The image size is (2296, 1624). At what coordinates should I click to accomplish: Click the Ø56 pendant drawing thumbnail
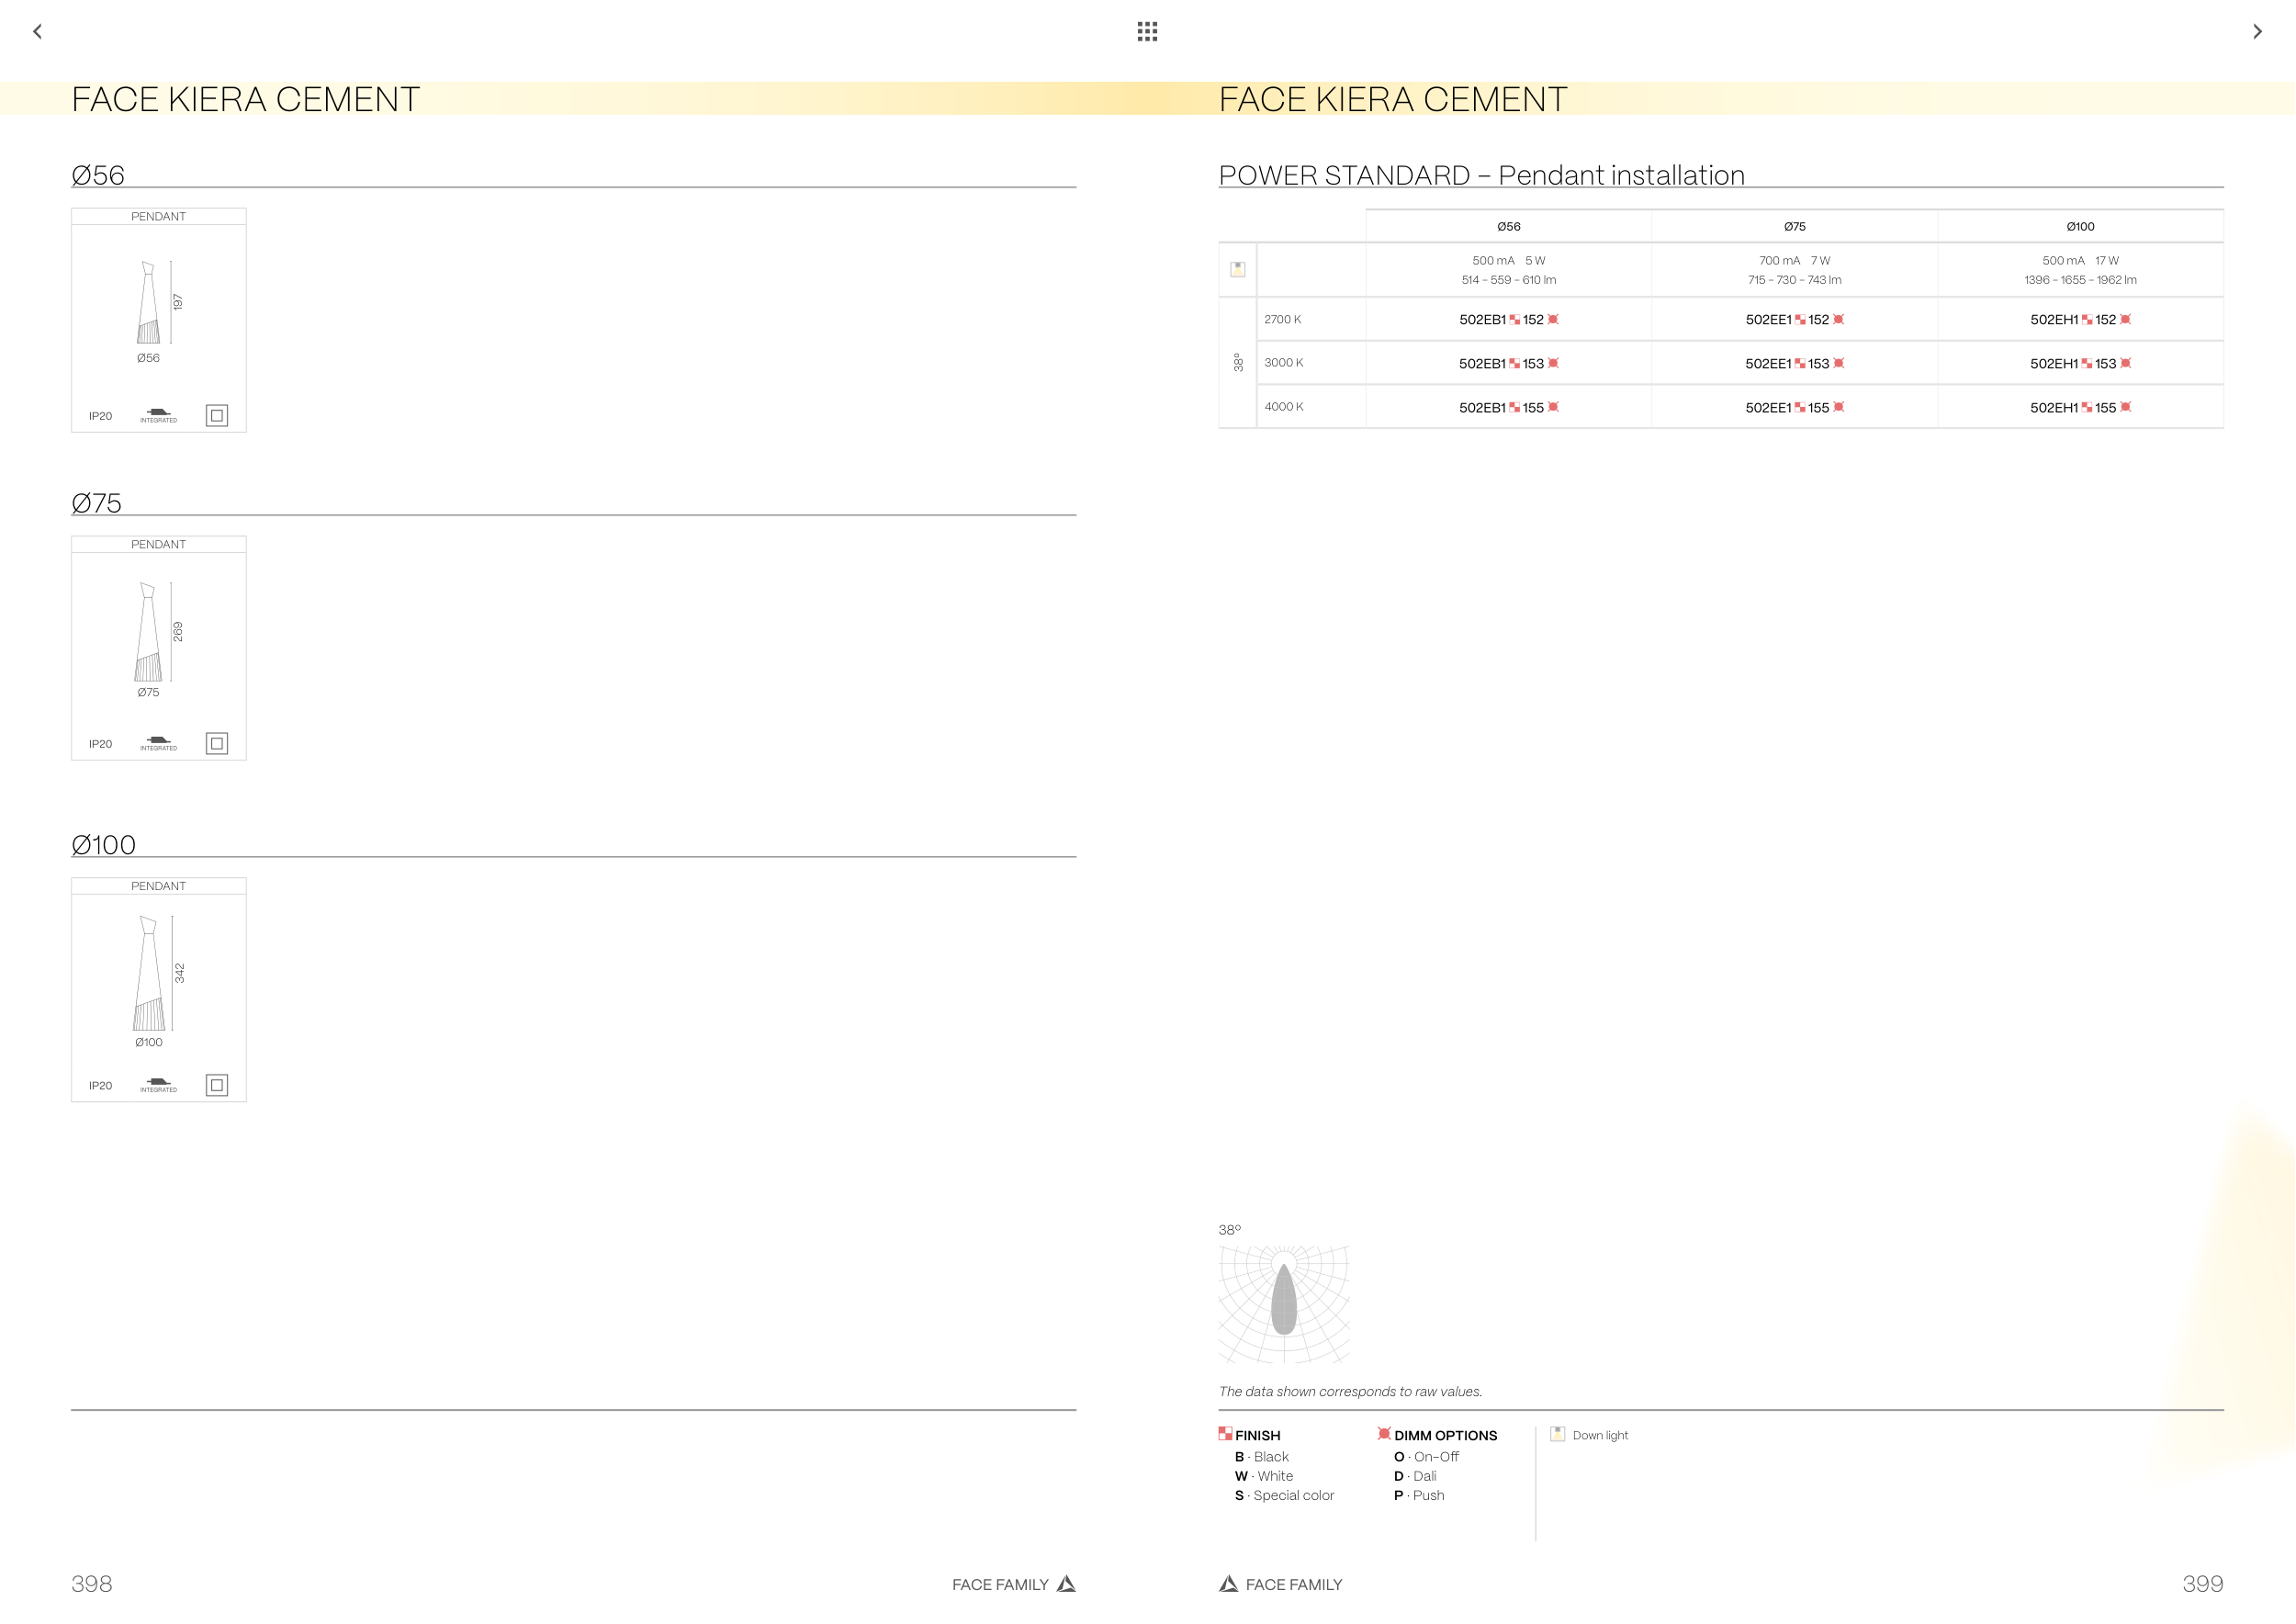(149, 303)
